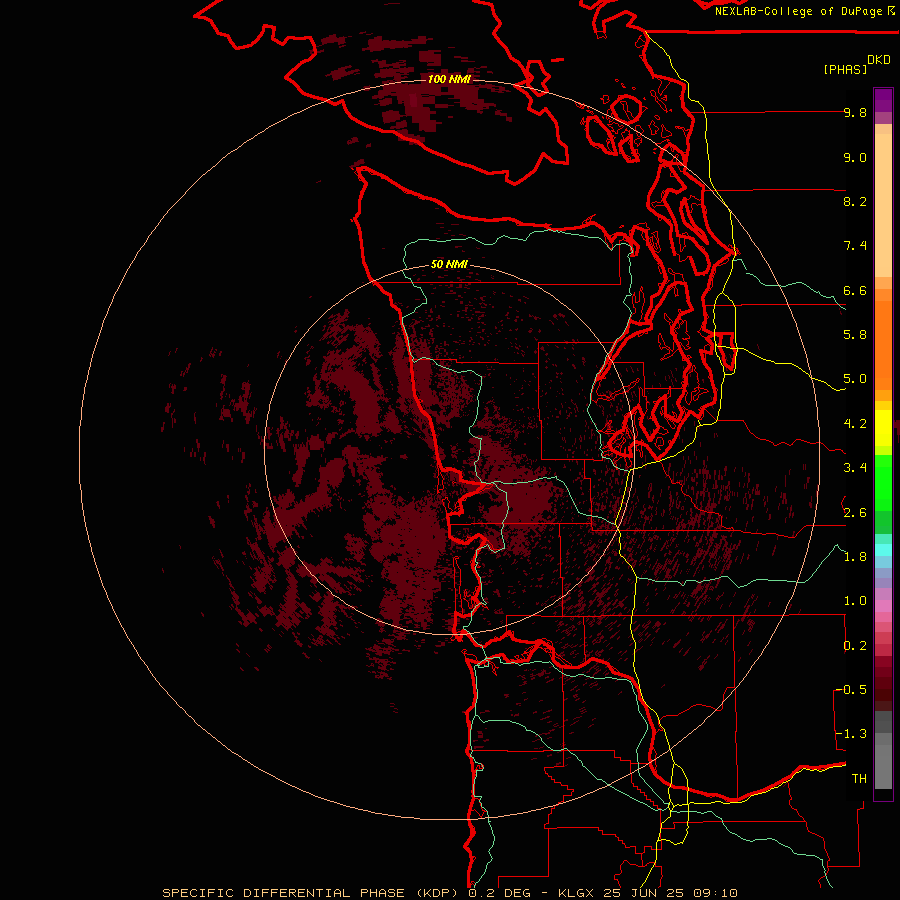Select the -0.5 value on the color scale
900x900 pixels.
tap(851, 690)
